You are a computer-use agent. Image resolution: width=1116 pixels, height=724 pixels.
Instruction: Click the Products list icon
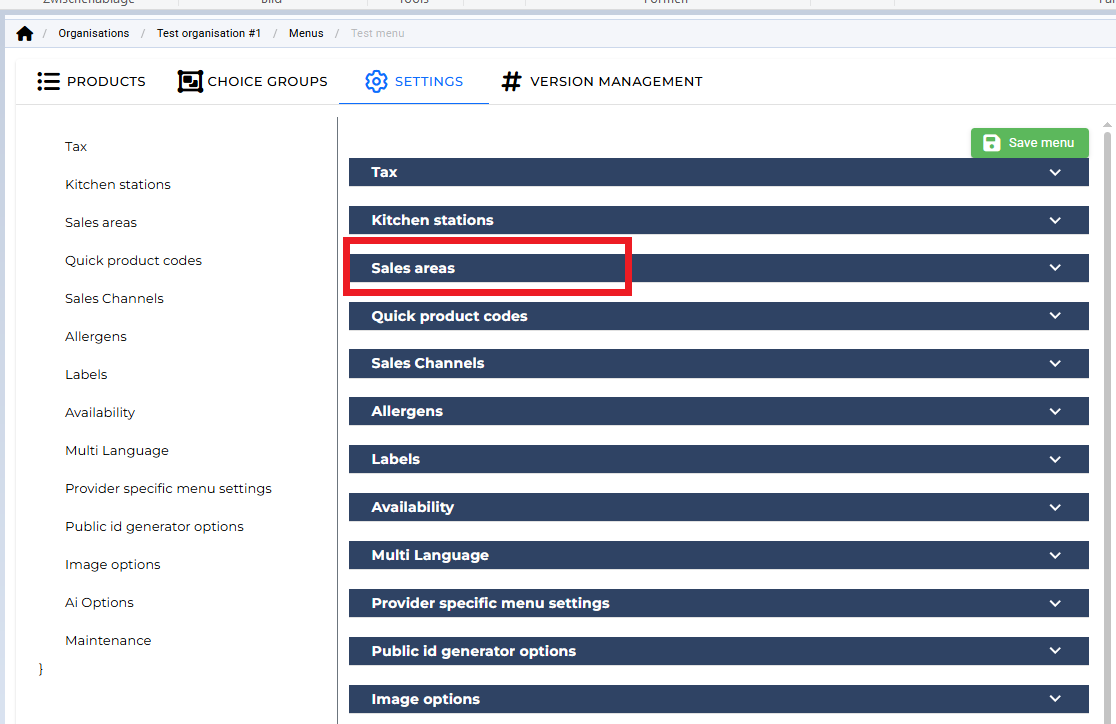[48, 82]
